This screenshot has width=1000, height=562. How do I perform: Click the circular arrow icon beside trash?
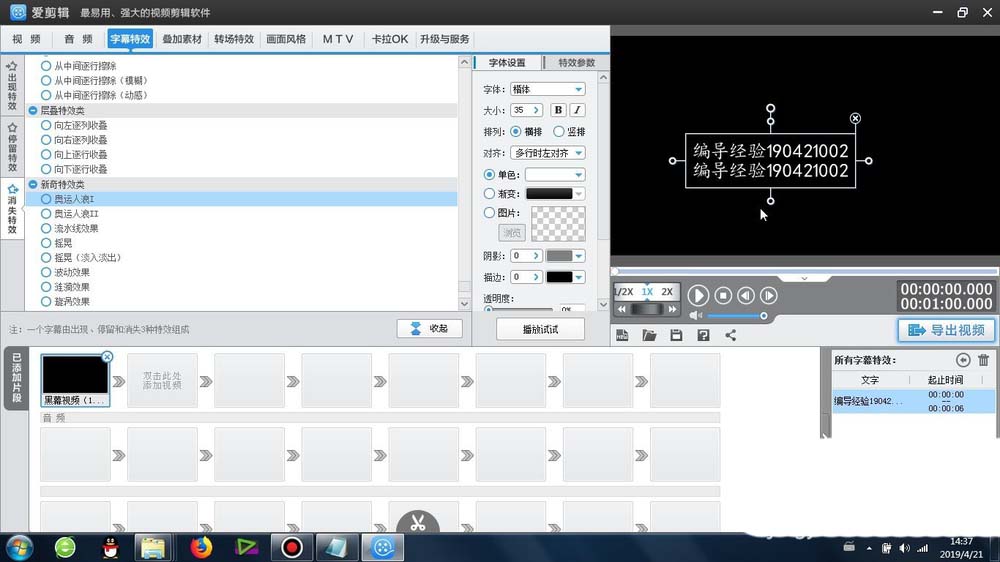pos(963,360)
